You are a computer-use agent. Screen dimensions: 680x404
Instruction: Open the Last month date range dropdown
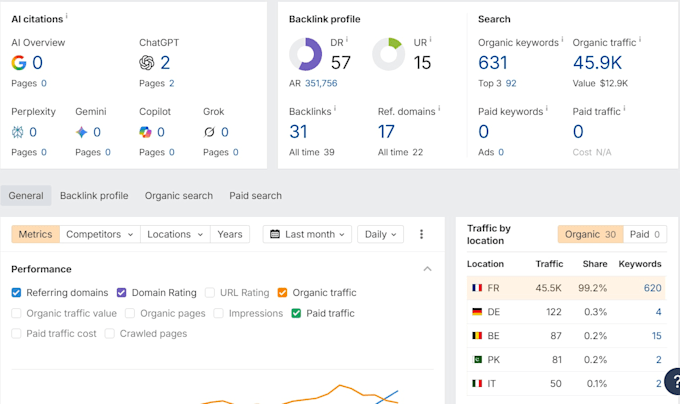pyautogui.click(x=307, y=234)
